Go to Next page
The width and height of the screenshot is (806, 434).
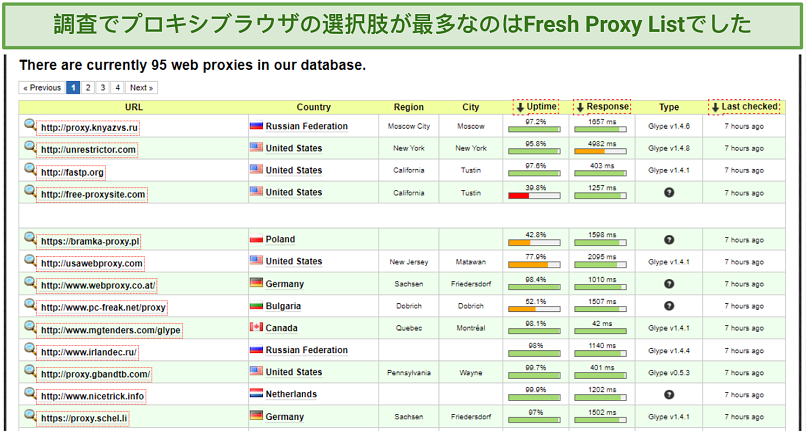(141, 88)
